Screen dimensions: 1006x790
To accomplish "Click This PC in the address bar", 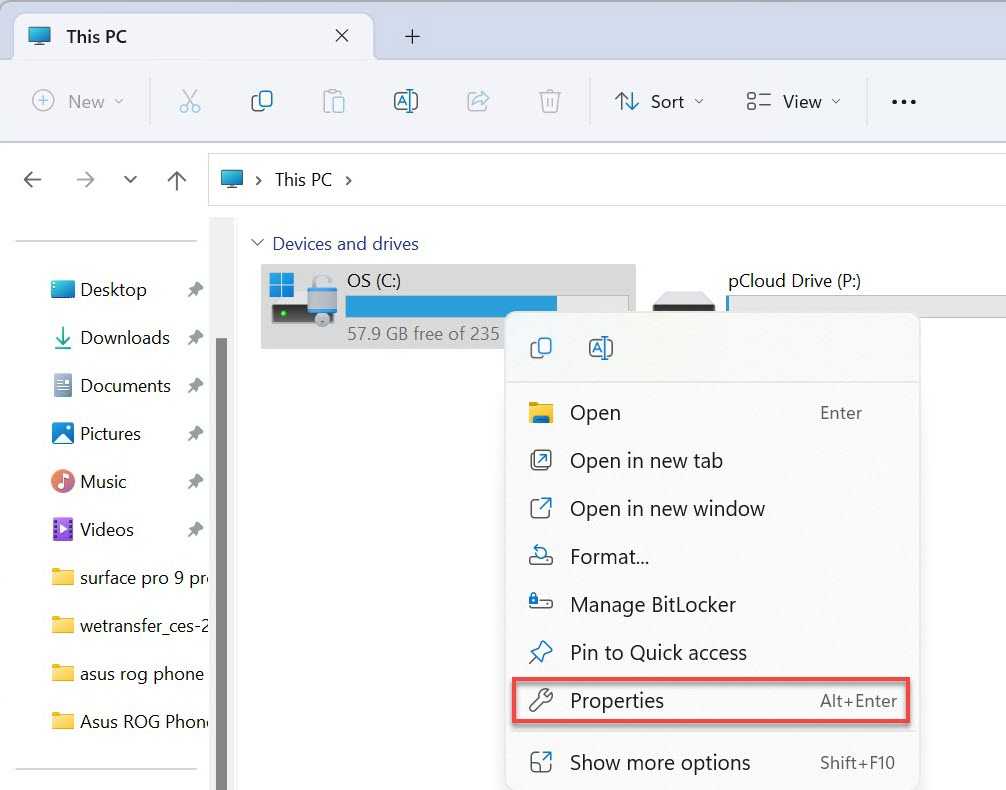I will click(303, 180).
